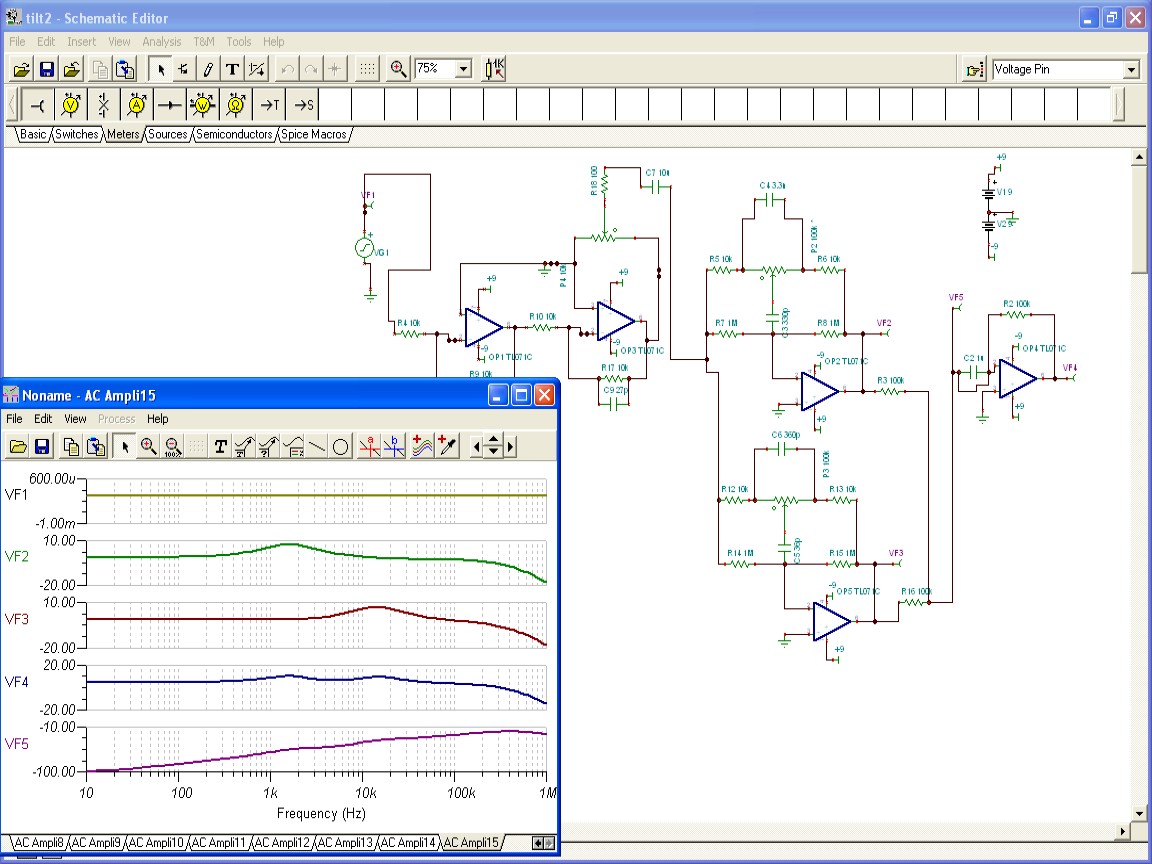The width and height of the screenshot is (1152, 864).
Task: Select the arrow T test point component
Action: click(x=270, y=105)
